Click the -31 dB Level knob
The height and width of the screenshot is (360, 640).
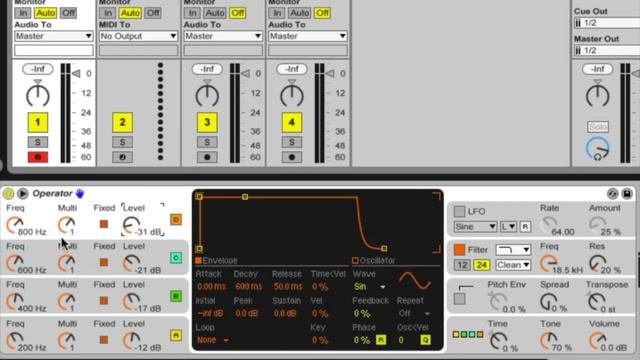(x=131, y=226)
